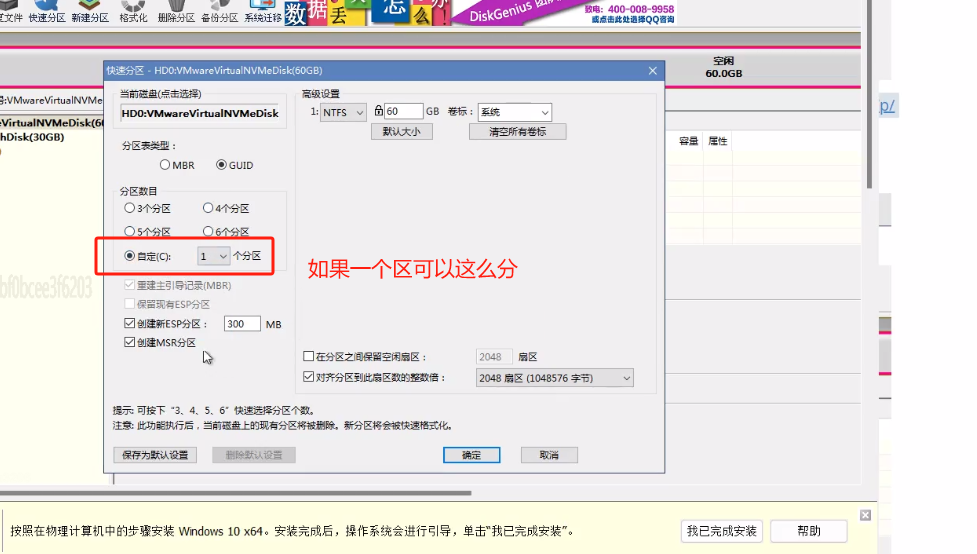Select VirtualNVMeDisk entry in the disk tree
The image size is (977, 554).
pos(52,123)
